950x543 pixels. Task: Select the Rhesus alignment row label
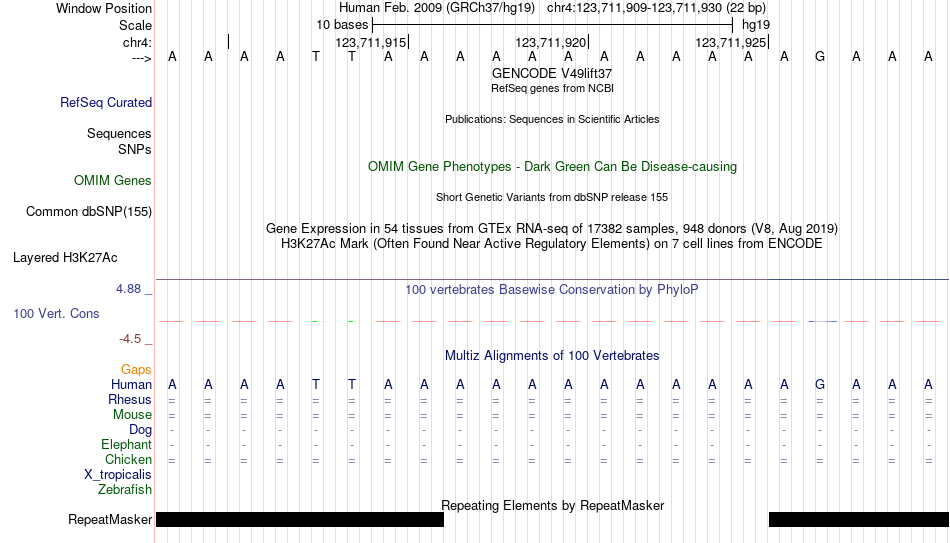130,400
